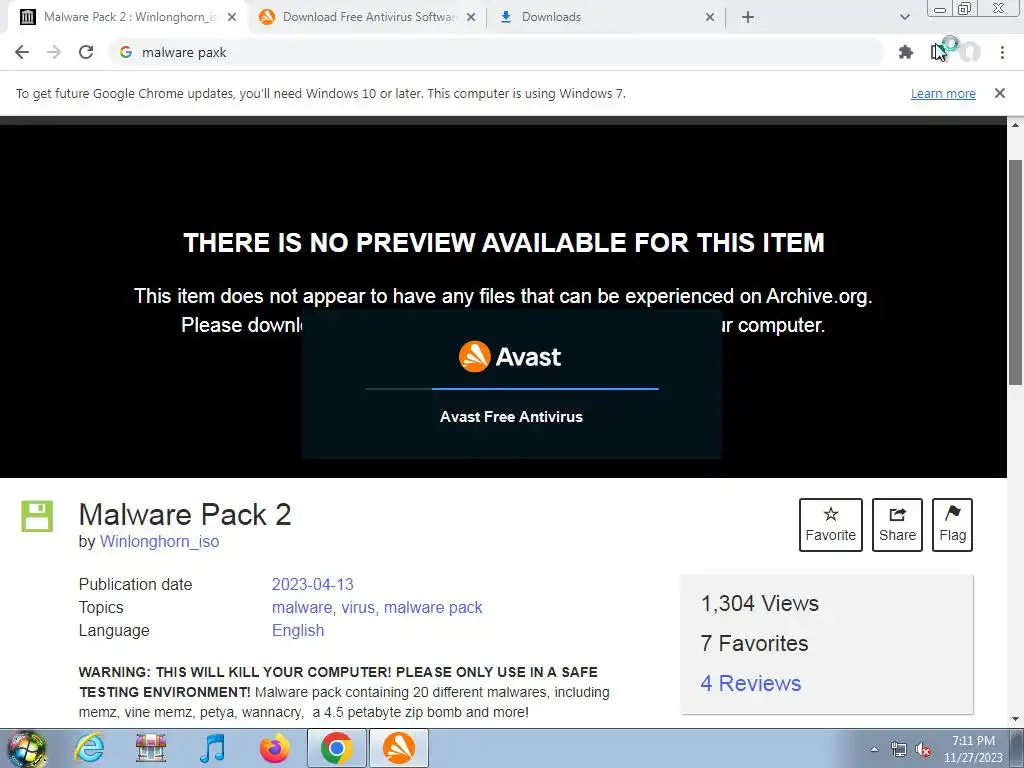
Task: Click the green floppy disk software icon
Action: [37, 517]
